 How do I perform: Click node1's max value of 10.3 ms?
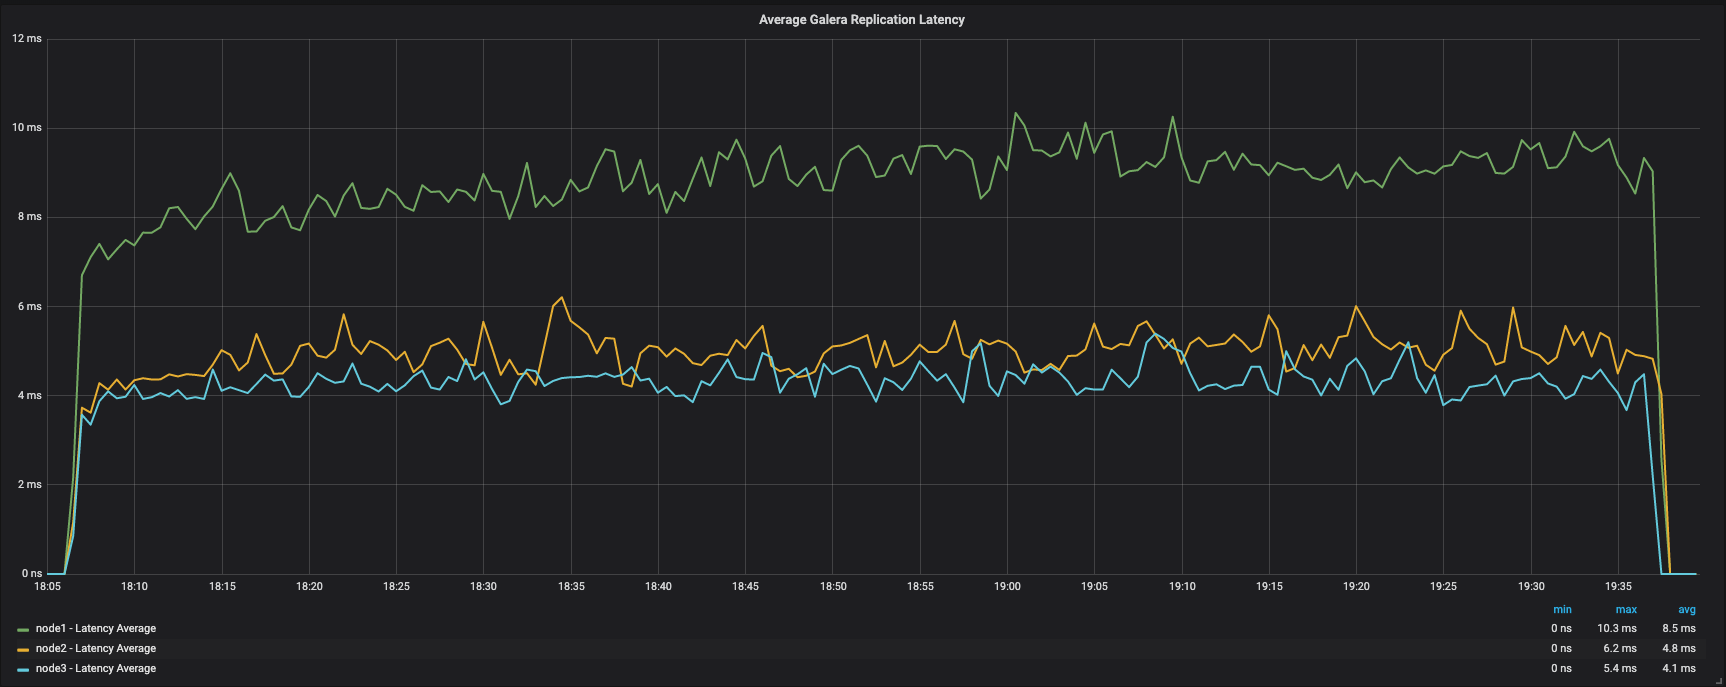[1617, 629]
